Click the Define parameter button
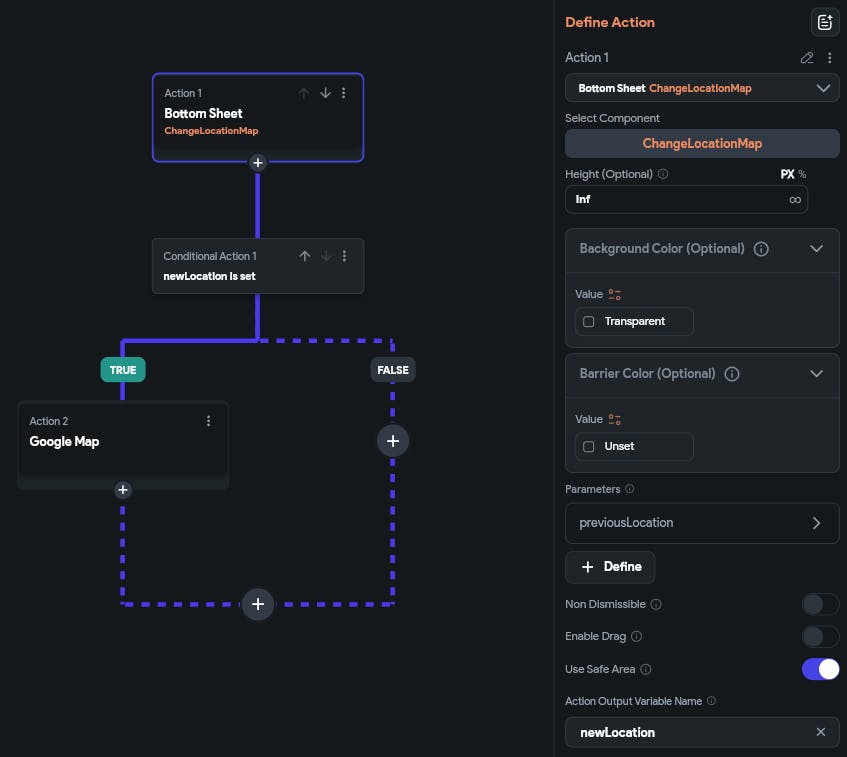The image size is (847, 757). pos(610,567)
